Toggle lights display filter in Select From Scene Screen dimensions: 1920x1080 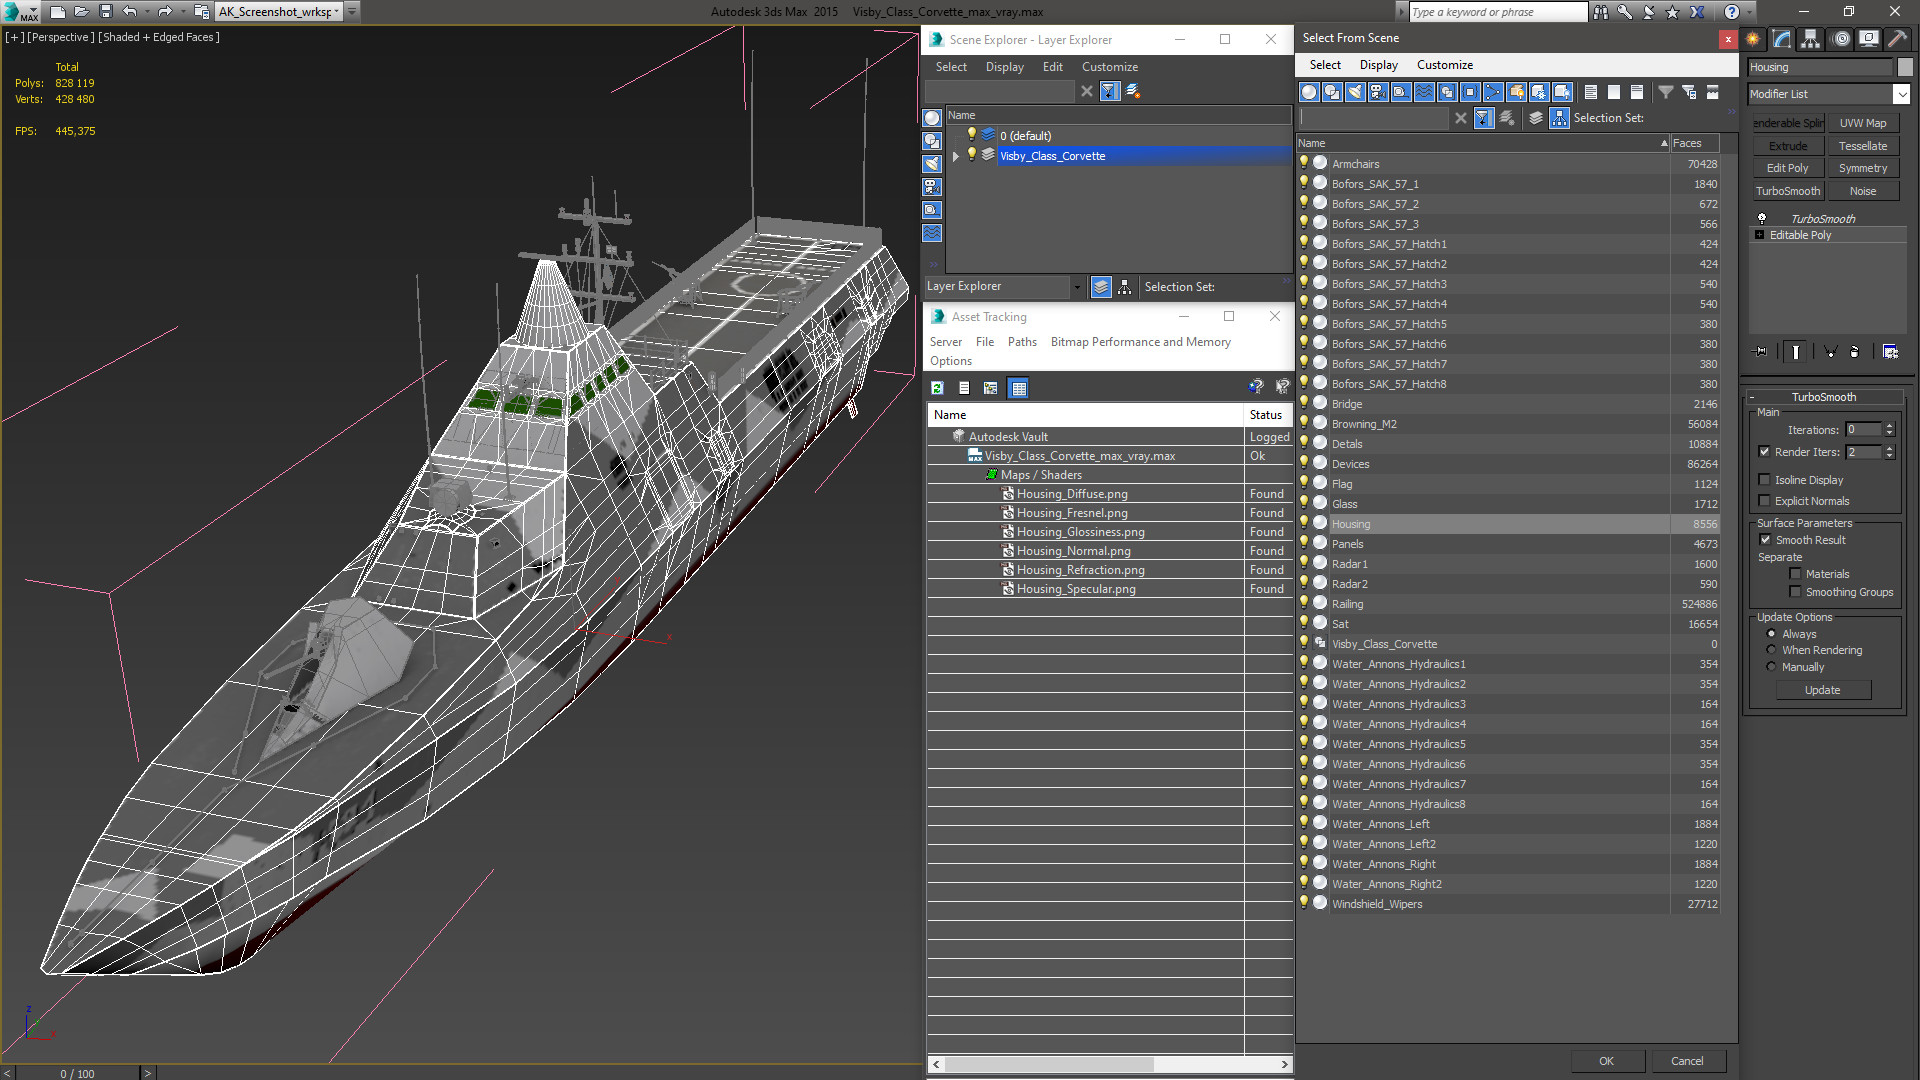pyautogui.click(x=1355, y=92)
